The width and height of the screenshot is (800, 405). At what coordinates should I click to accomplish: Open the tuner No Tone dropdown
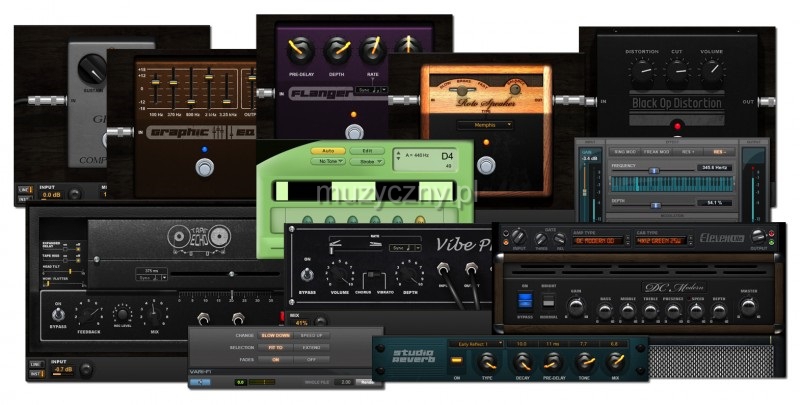pos(326,160)
